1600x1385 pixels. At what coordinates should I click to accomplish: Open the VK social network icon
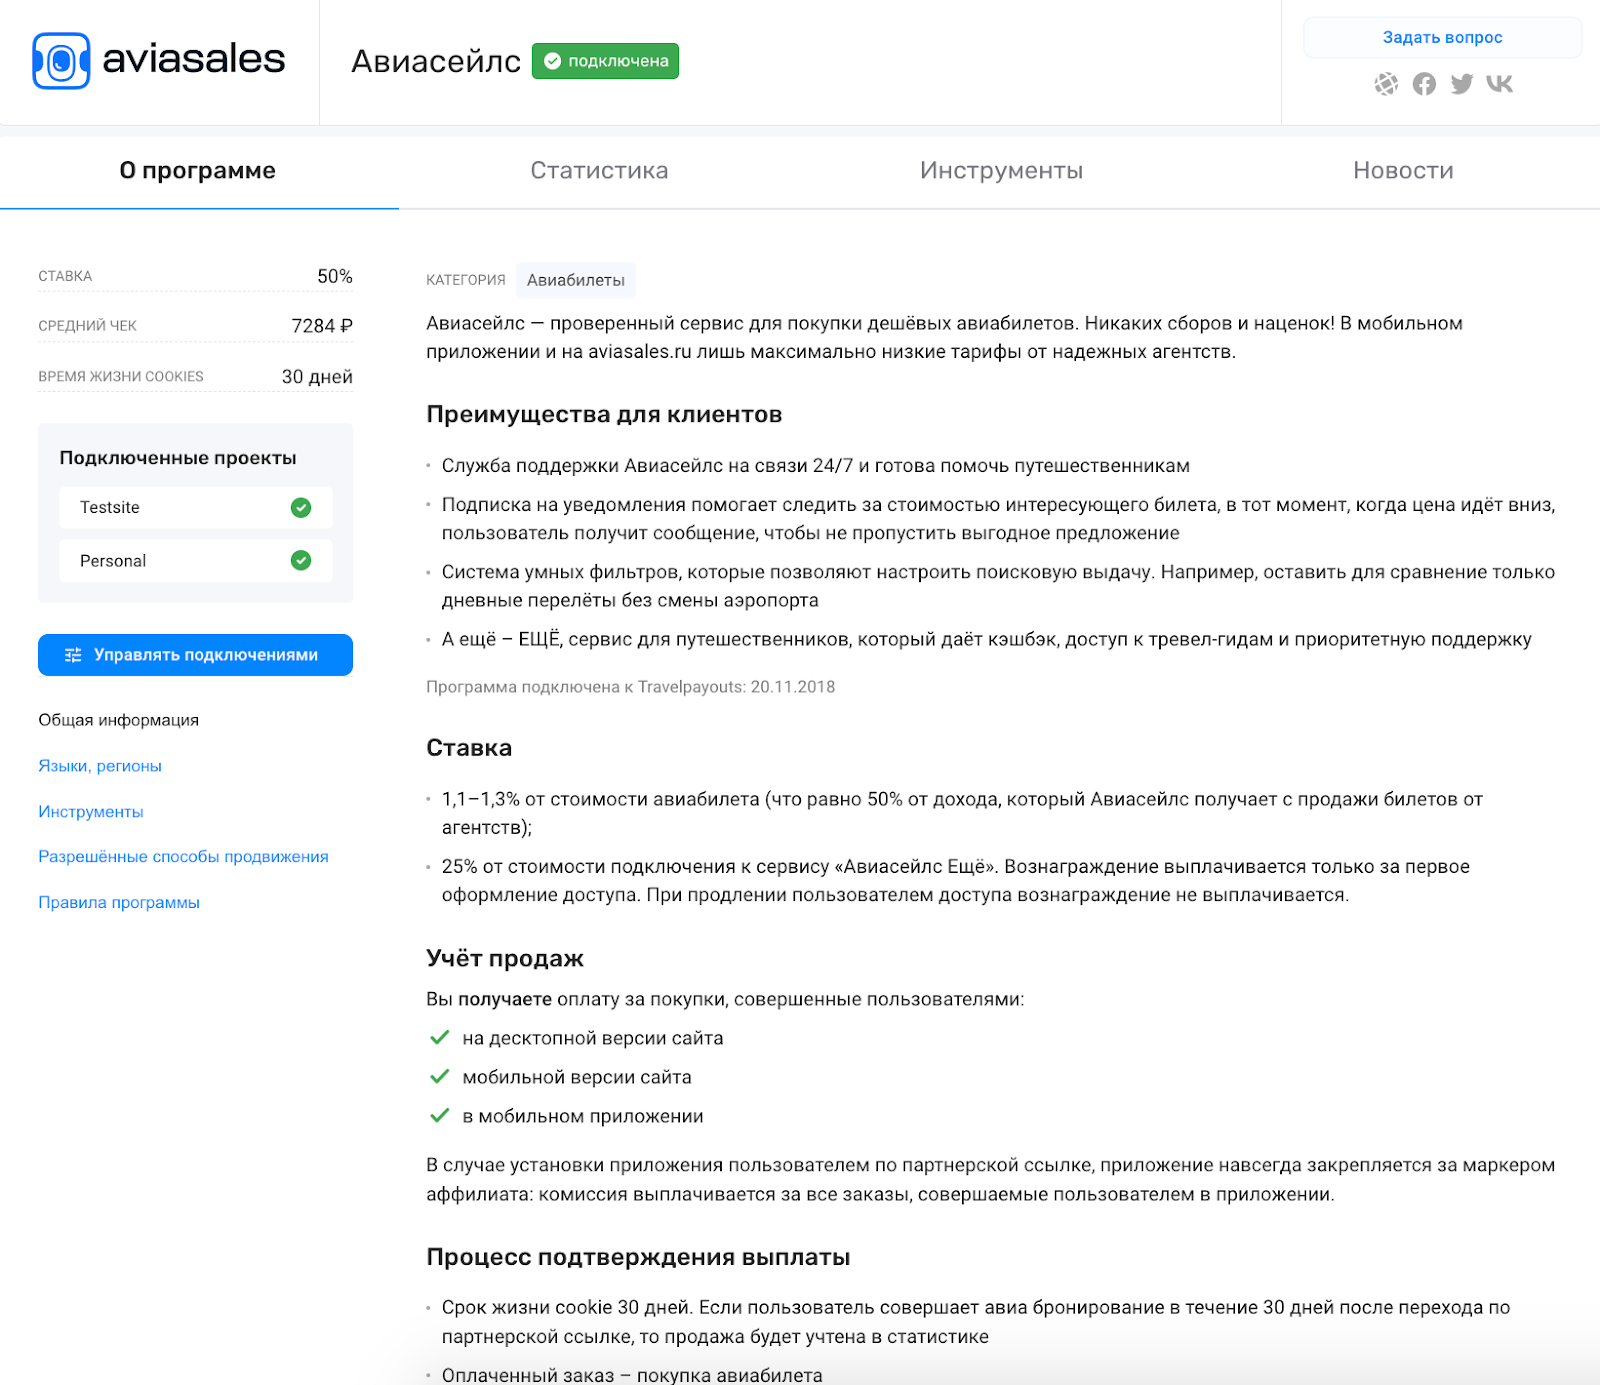pyautogui.click(x=1500, y=84)
